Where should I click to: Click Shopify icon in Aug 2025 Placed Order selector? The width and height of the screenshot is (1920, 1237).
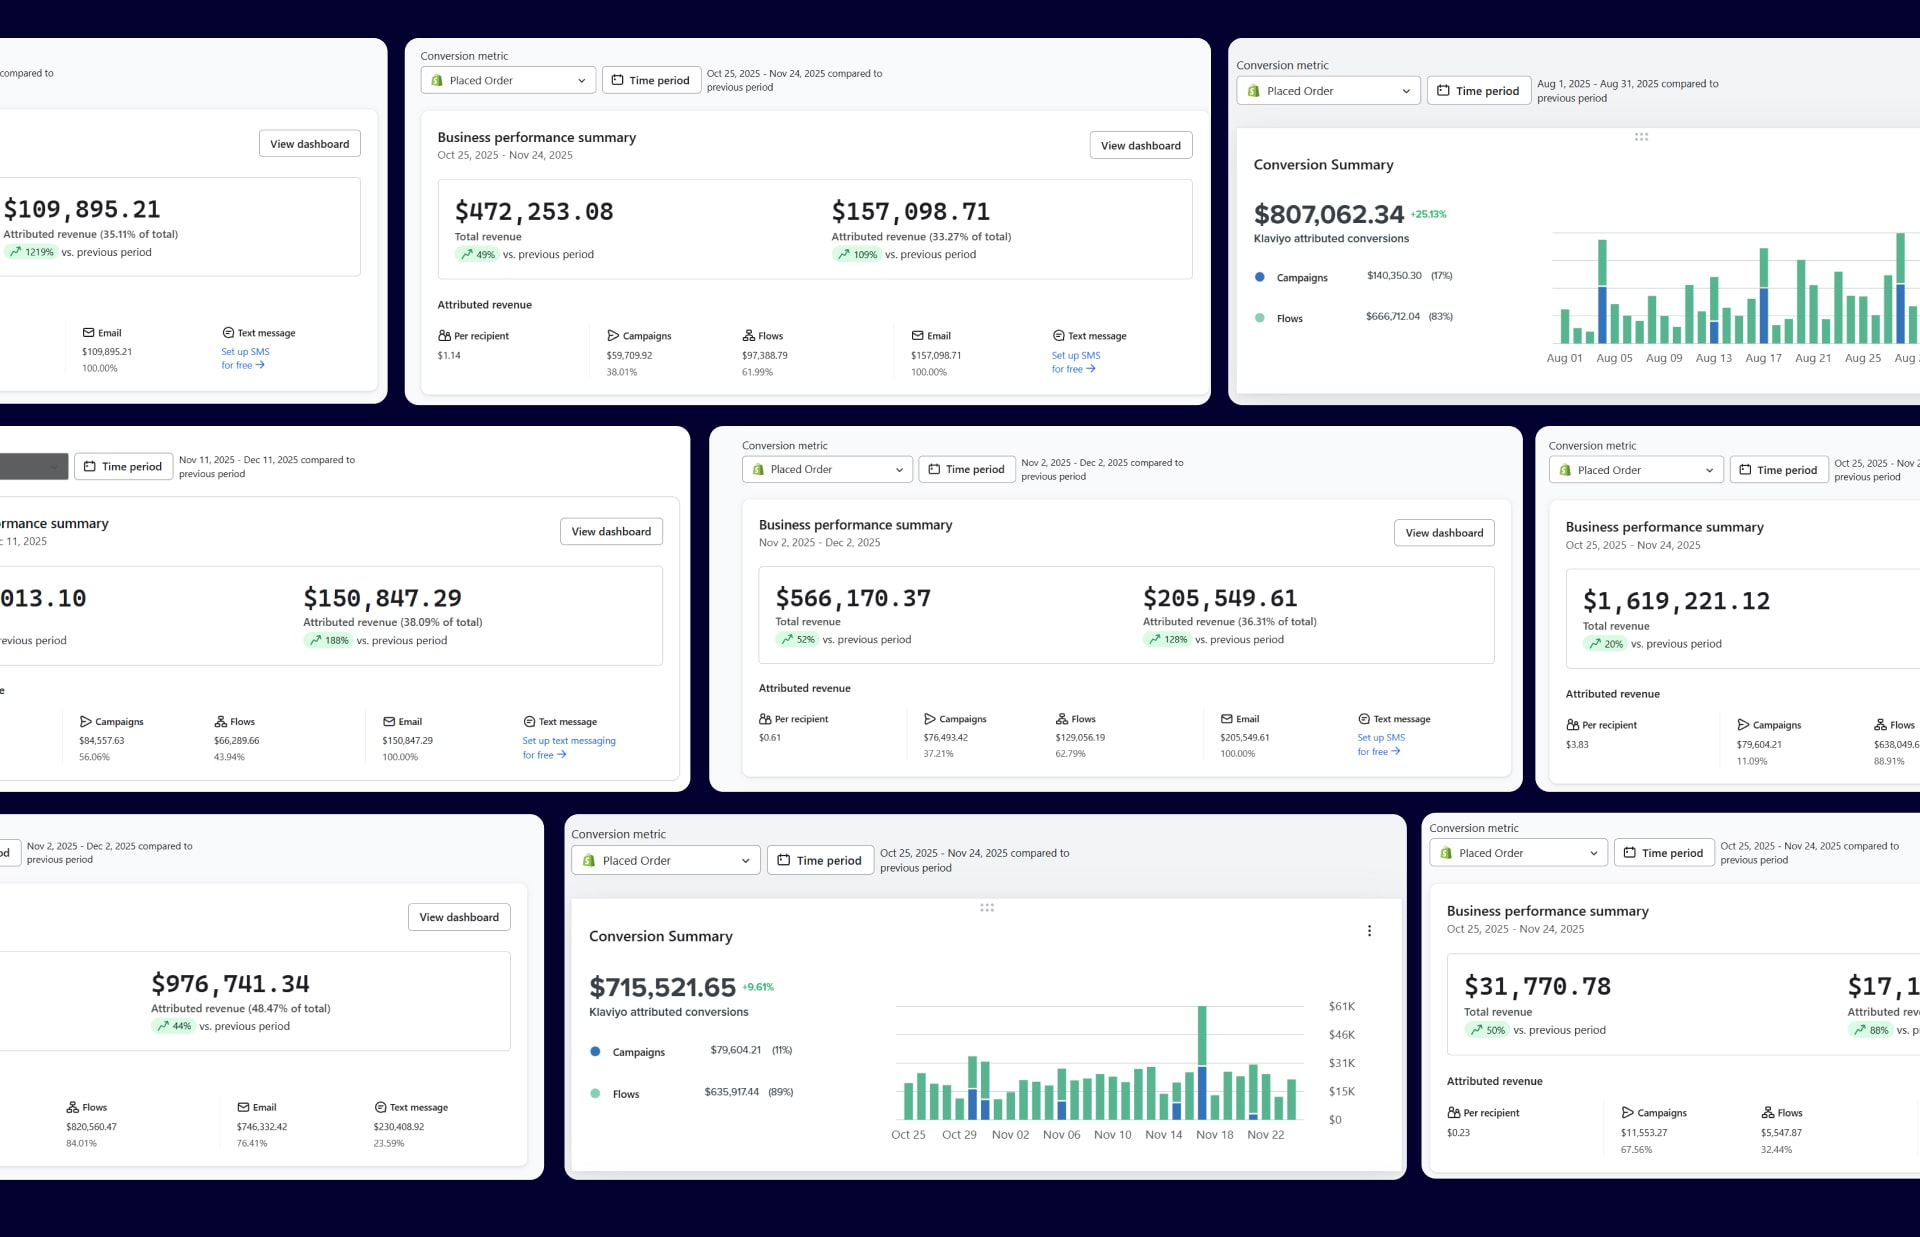click(1253, 91)
